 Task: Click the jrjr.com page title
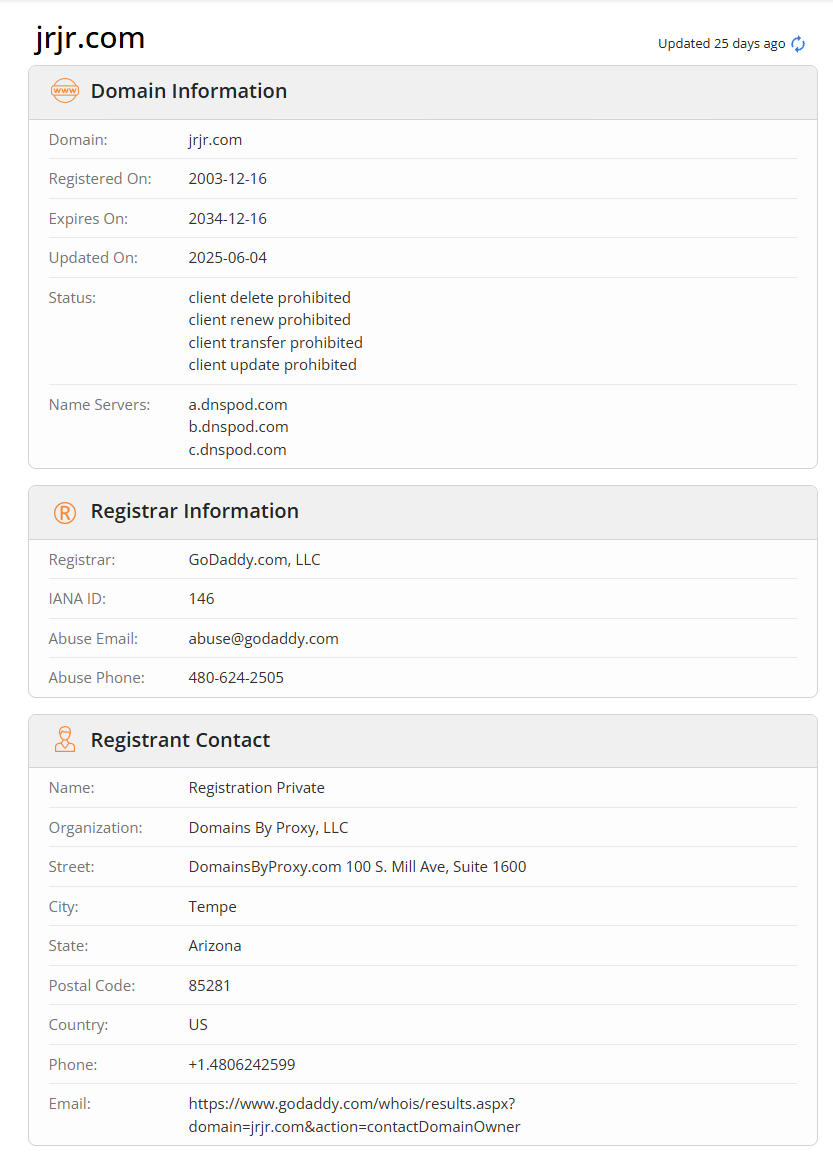[90, 38]
